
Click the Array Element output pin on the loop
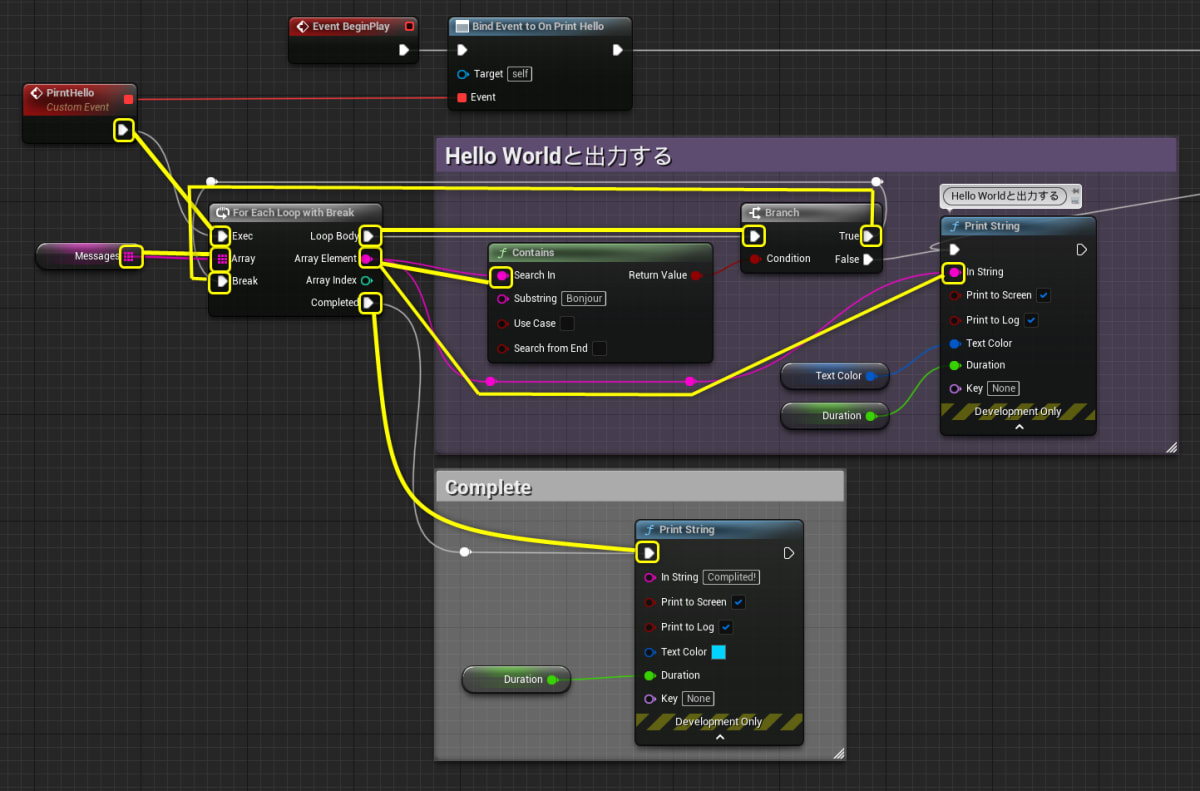pyautogui.click(x=370, y=258)
